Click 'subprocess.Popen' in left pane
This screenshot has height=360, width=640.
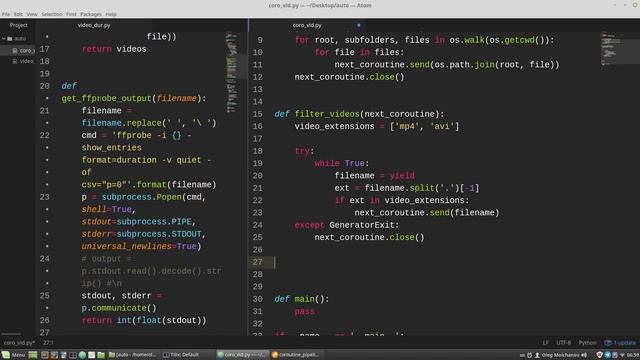[x=141, y=197]
